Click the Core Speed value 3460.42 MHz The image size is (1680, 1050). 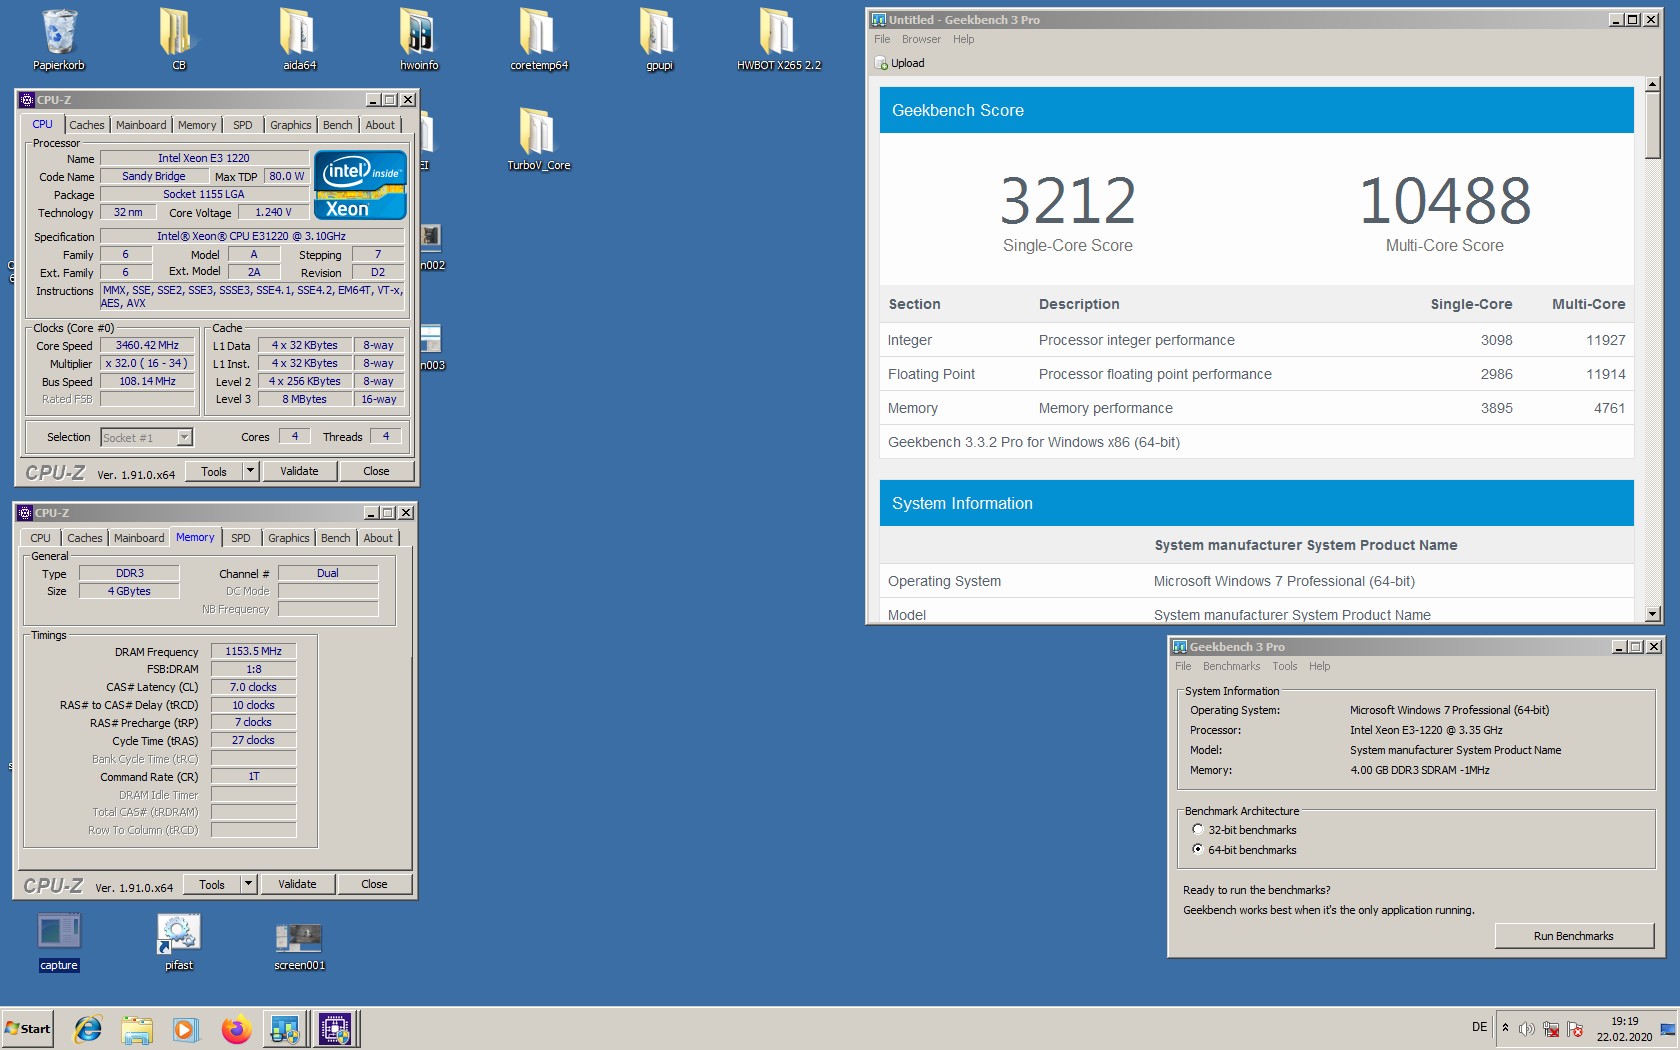(147, 345)
